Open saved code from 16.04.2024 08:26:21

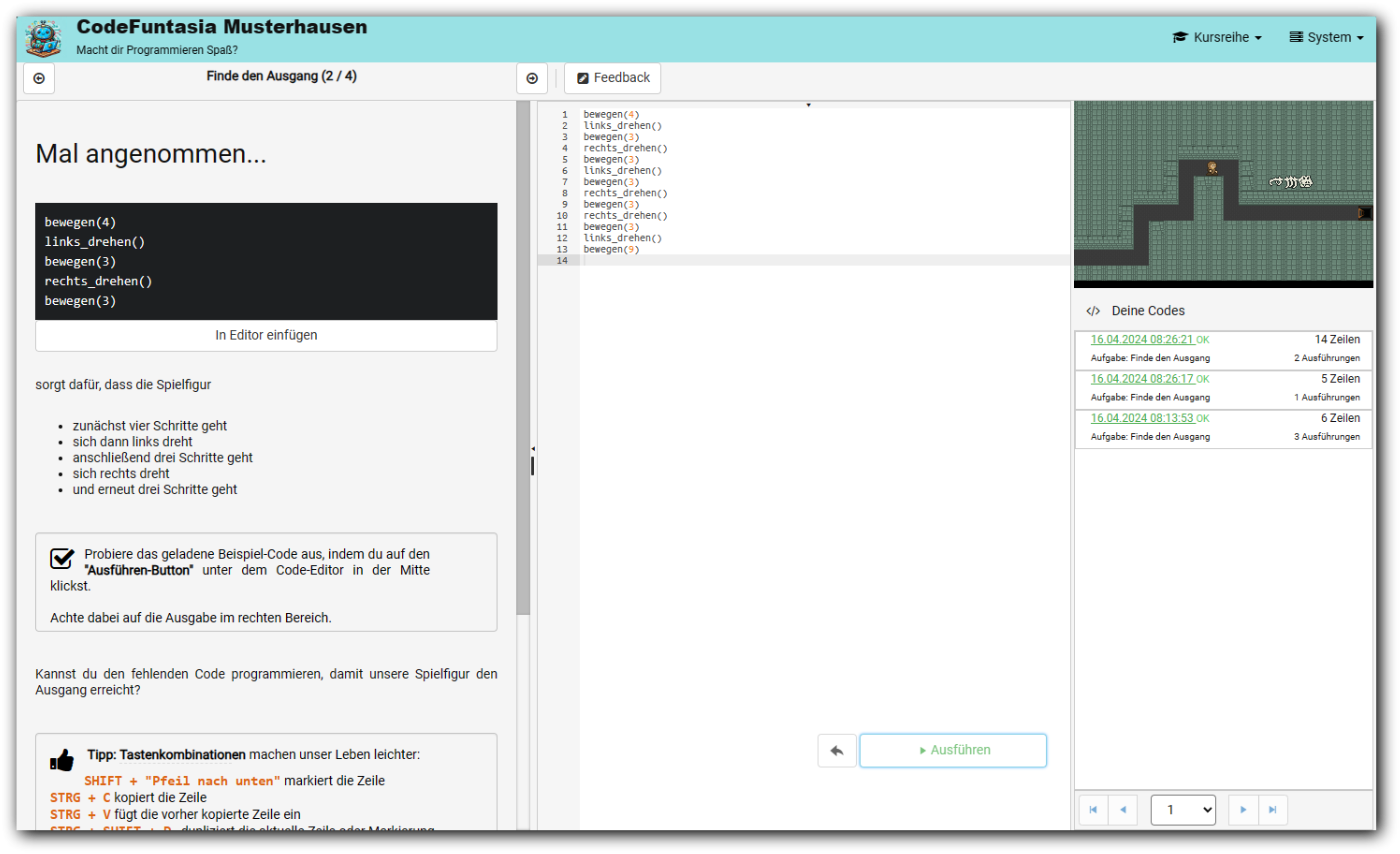click(1141, 339)
